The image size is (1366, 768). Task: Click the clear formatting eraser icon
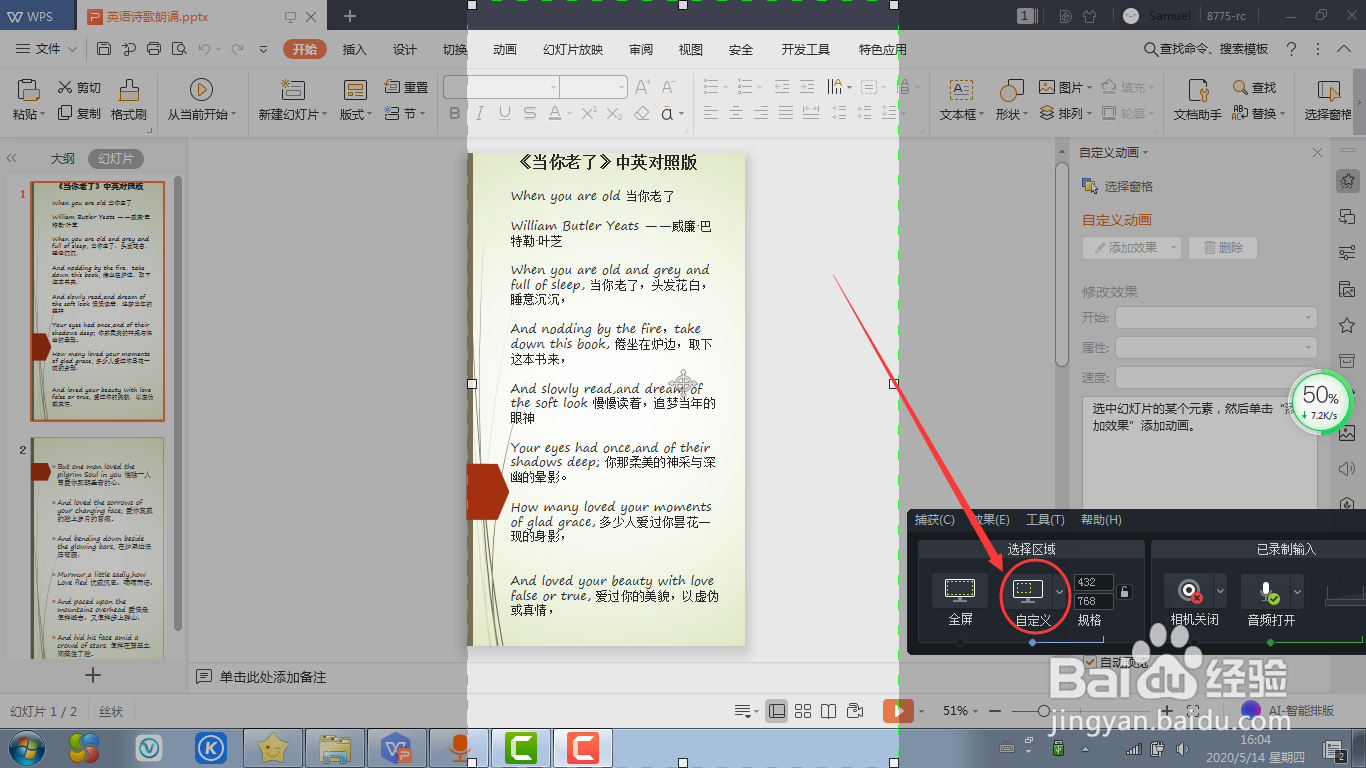tap(641, 113)
